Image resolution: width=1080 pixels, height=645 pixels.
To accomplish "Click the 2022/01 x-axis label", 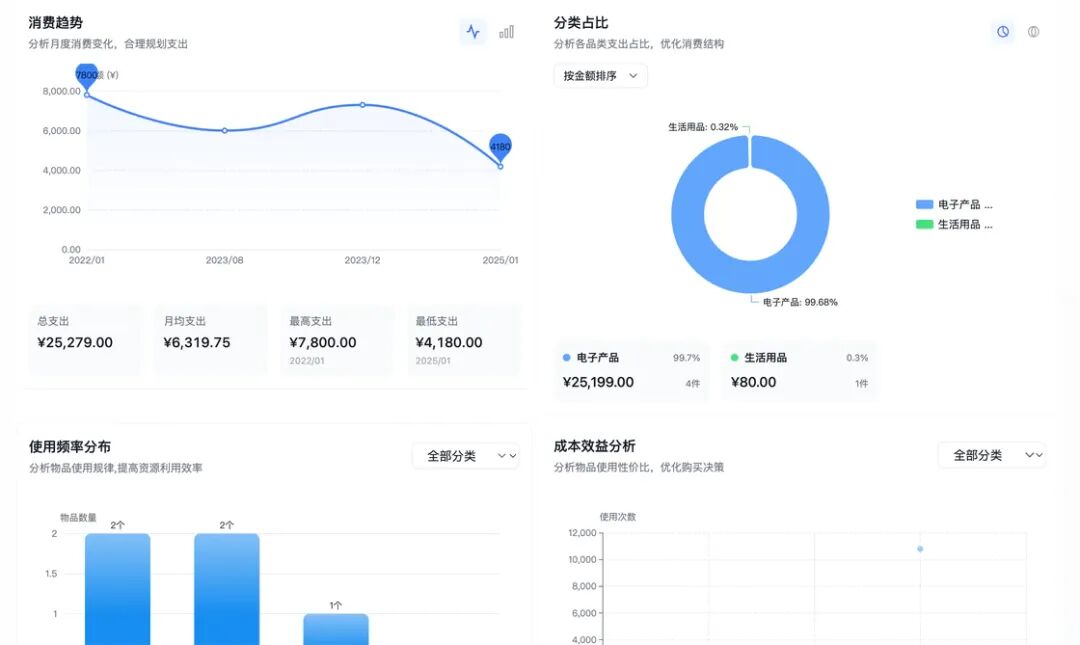I will [x=87, y=260].
